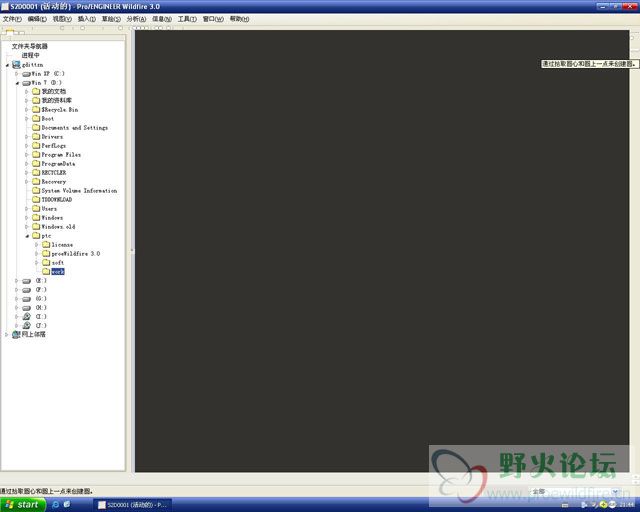Expand the Drivers folder

click(27, 137)
